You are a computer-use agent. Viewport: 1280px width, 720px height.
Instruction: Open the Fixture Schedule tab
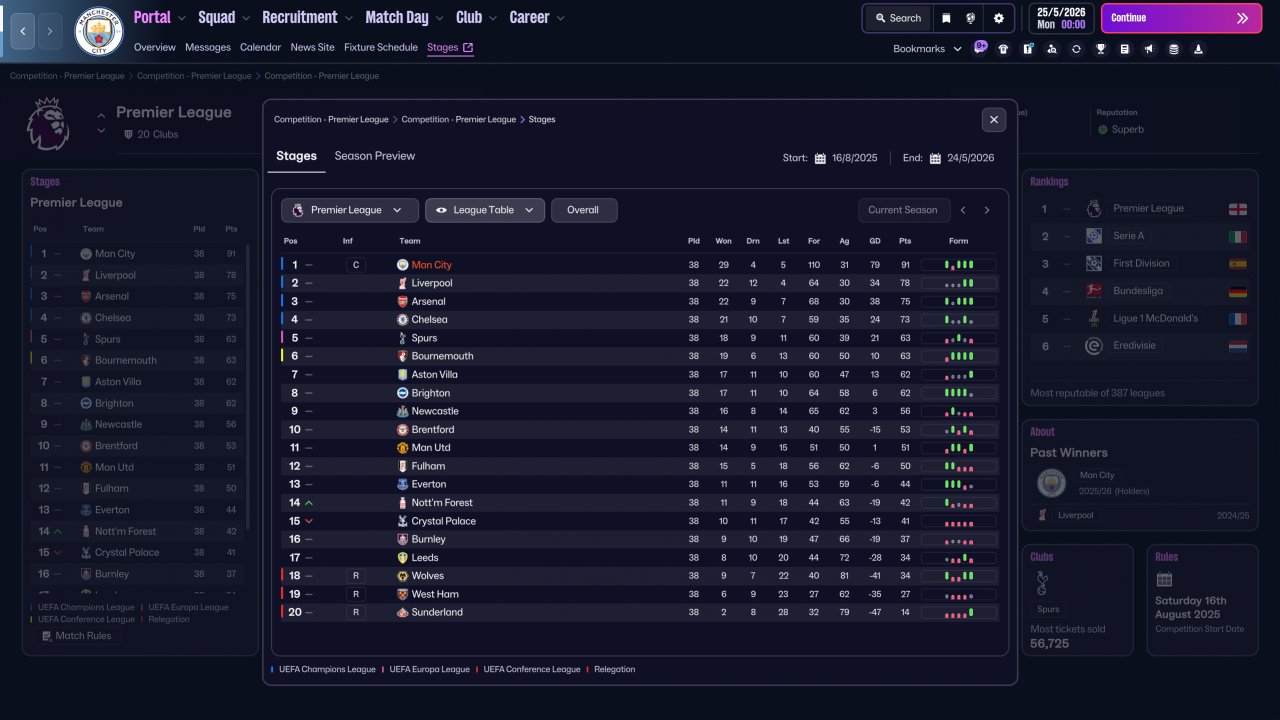point(381,47)
